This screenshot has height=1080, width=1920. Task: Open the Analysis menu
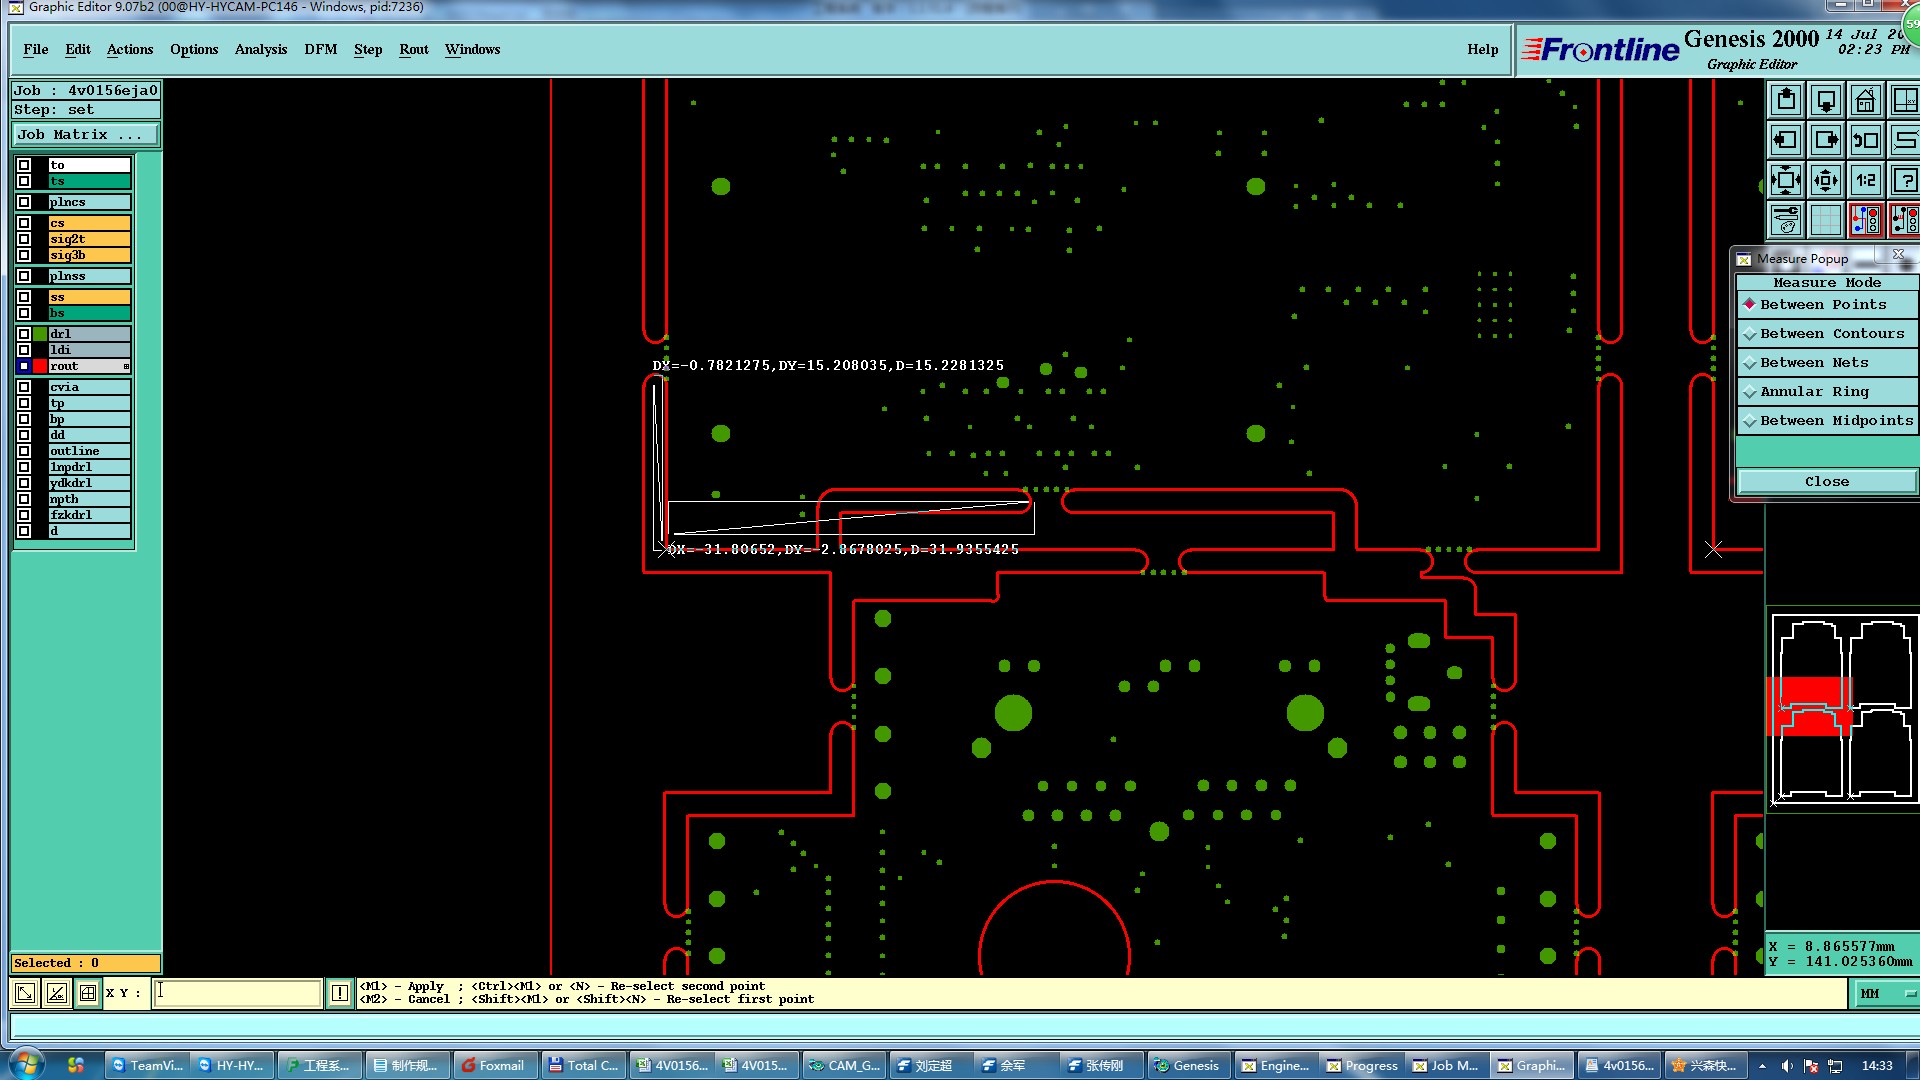pos(260,49)
